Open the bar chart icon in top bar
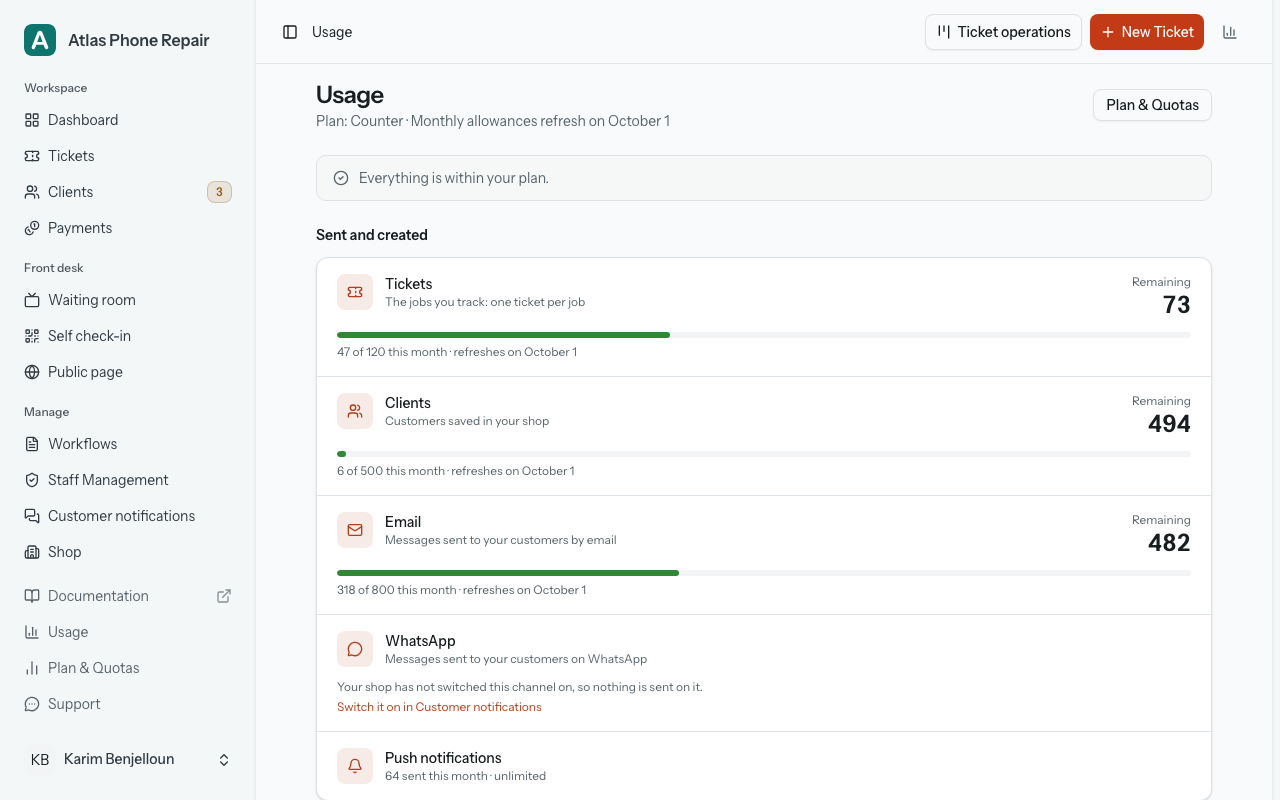1280x800 pixels. 1230,32
